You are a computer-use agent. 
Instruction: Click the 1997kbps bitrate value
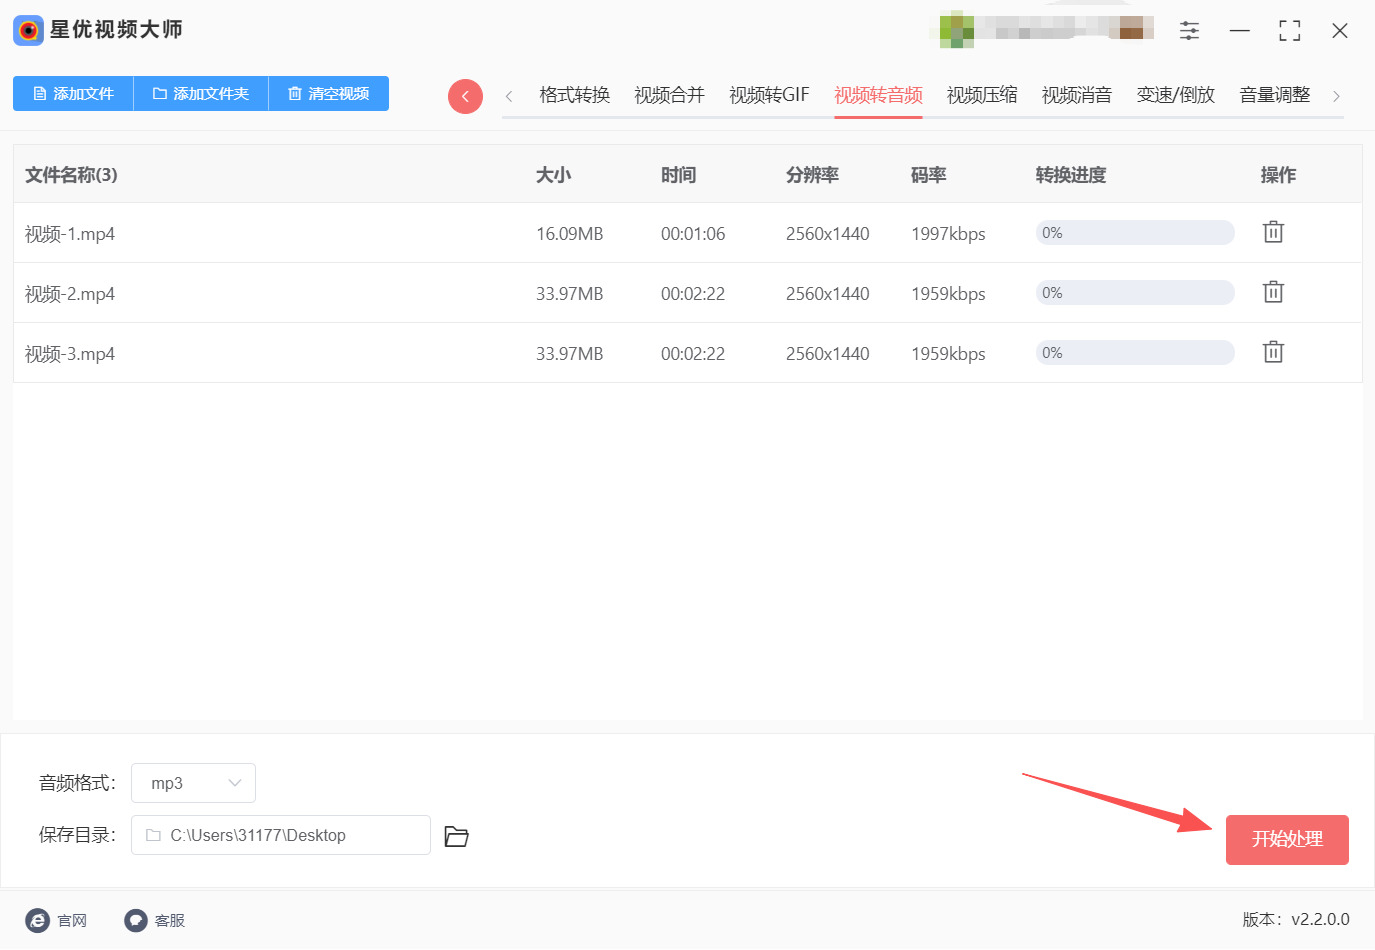tap(948, 234)
